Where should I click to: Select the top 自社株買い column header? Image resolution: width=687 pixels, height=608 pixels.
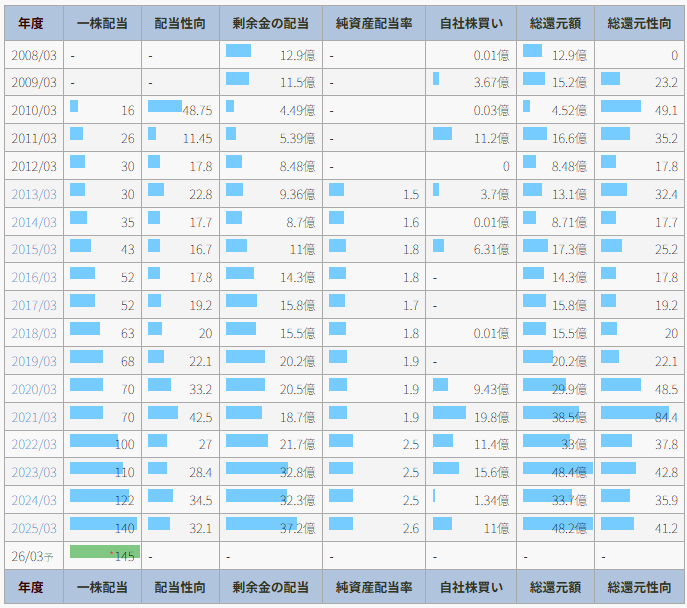point(471,24)
